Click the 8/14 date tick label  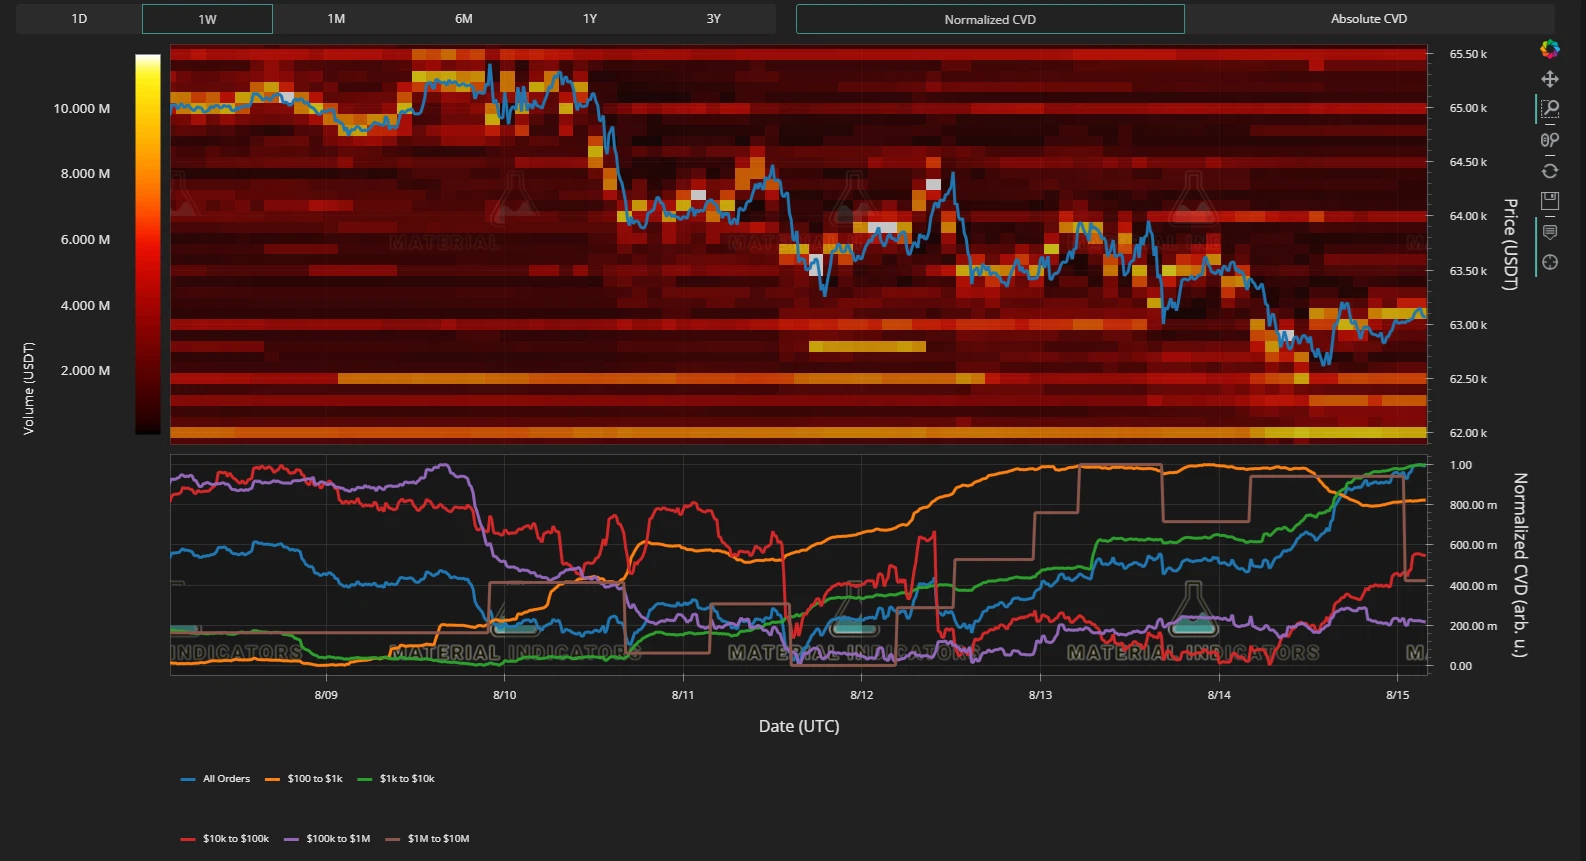[1219, 695]
